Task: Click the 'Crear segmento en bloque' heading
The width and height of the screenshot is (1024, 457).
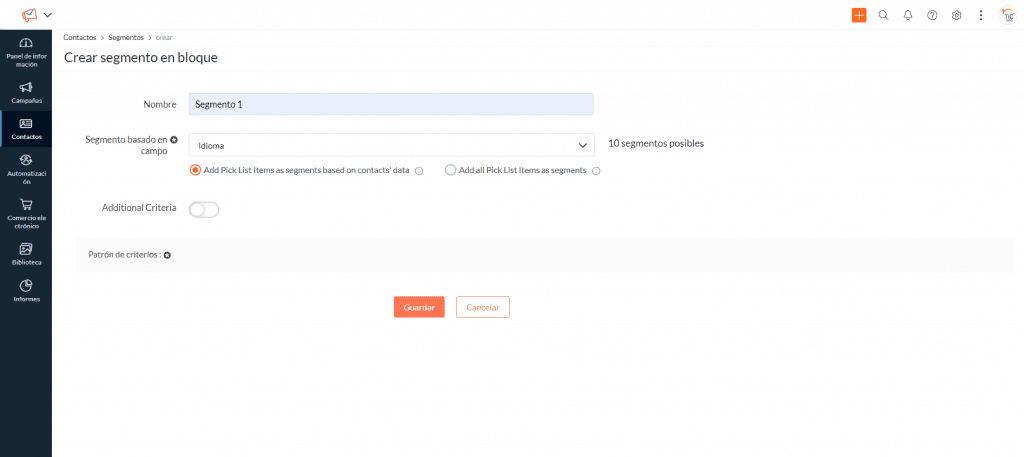Action: [140, 57]
